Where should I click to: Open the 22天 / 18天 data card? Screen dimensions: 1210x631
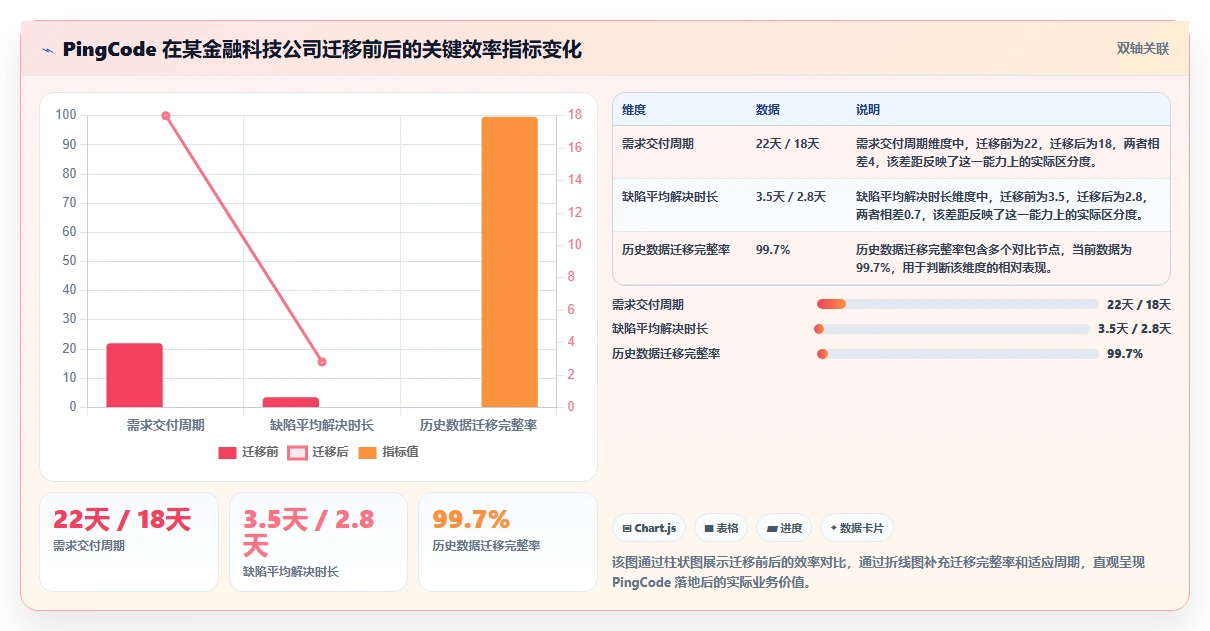(129, 542)
